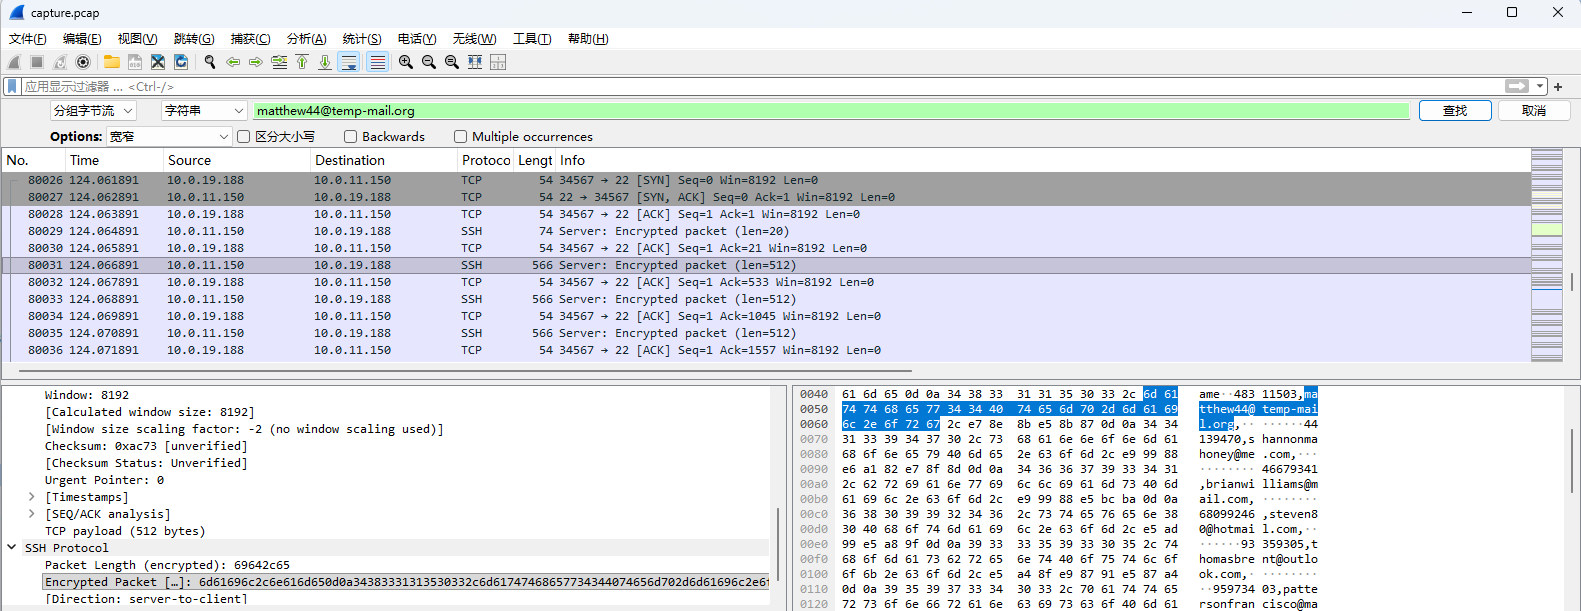This screenshot has height=611, width=1581.
Task: Click the 取消 cancel button
Action: pyautogui.click(x=1533, y=111)
